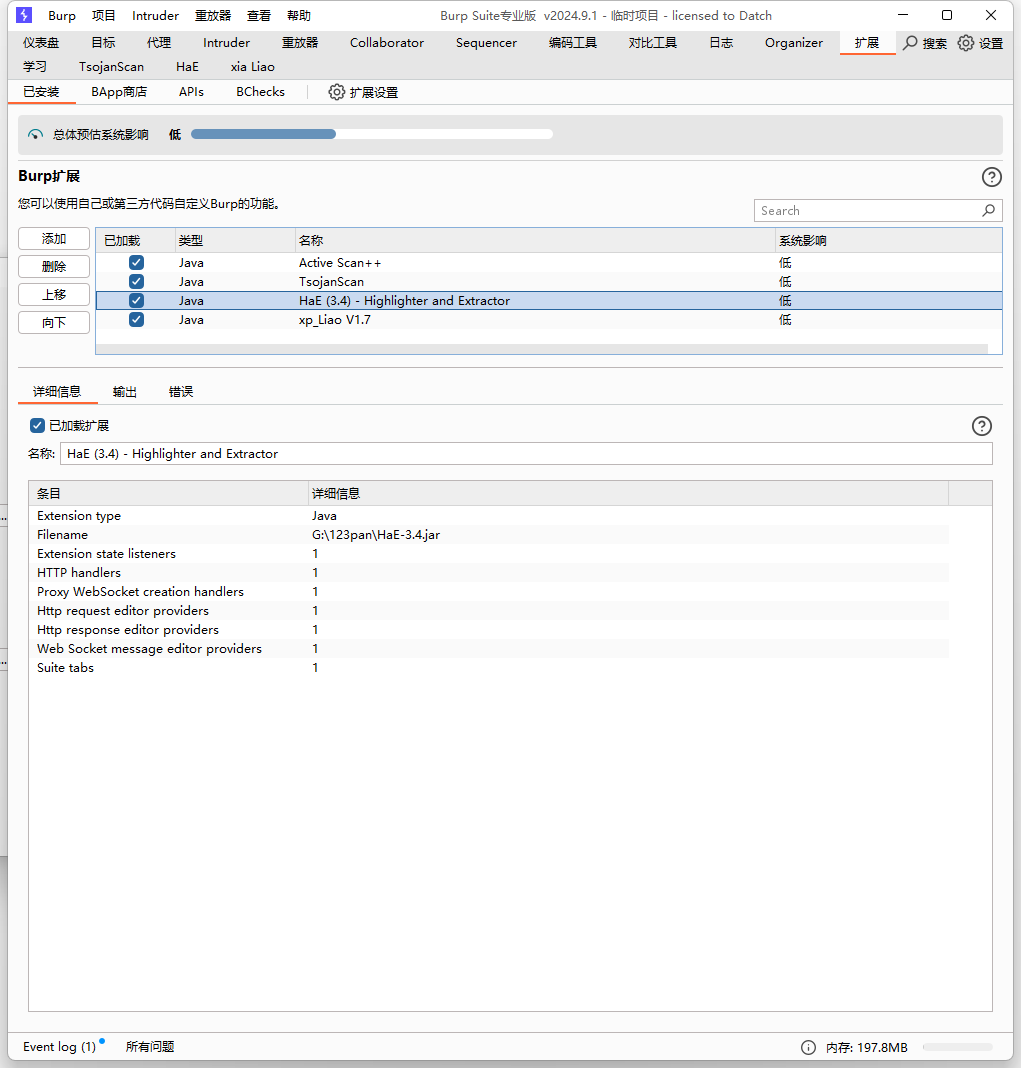The image size is (1021, 1068).
Task: Click the info icon next to 内存
Action: pos(808,1047)
